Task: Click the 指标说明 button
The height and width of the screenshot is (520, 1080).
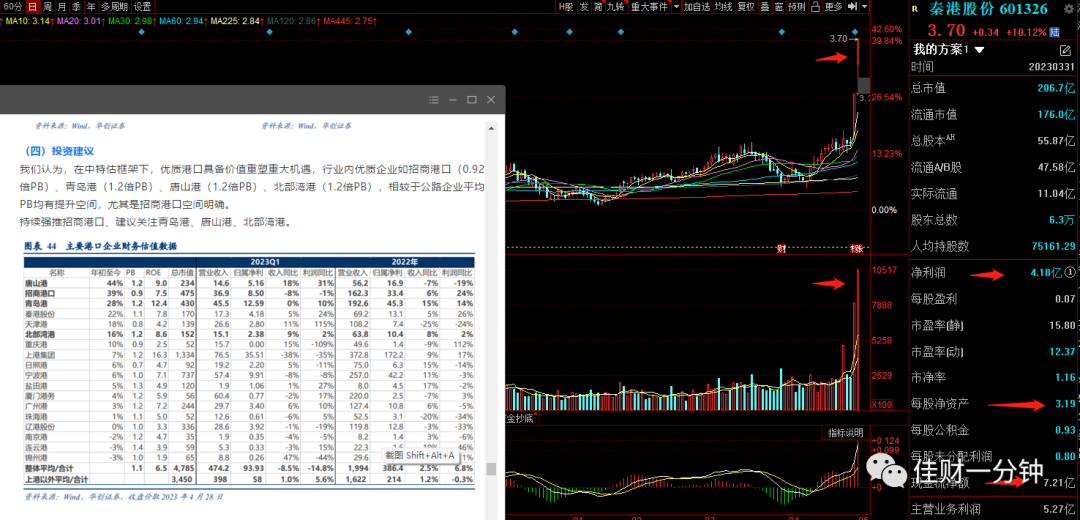Action: tap(844, 433)
